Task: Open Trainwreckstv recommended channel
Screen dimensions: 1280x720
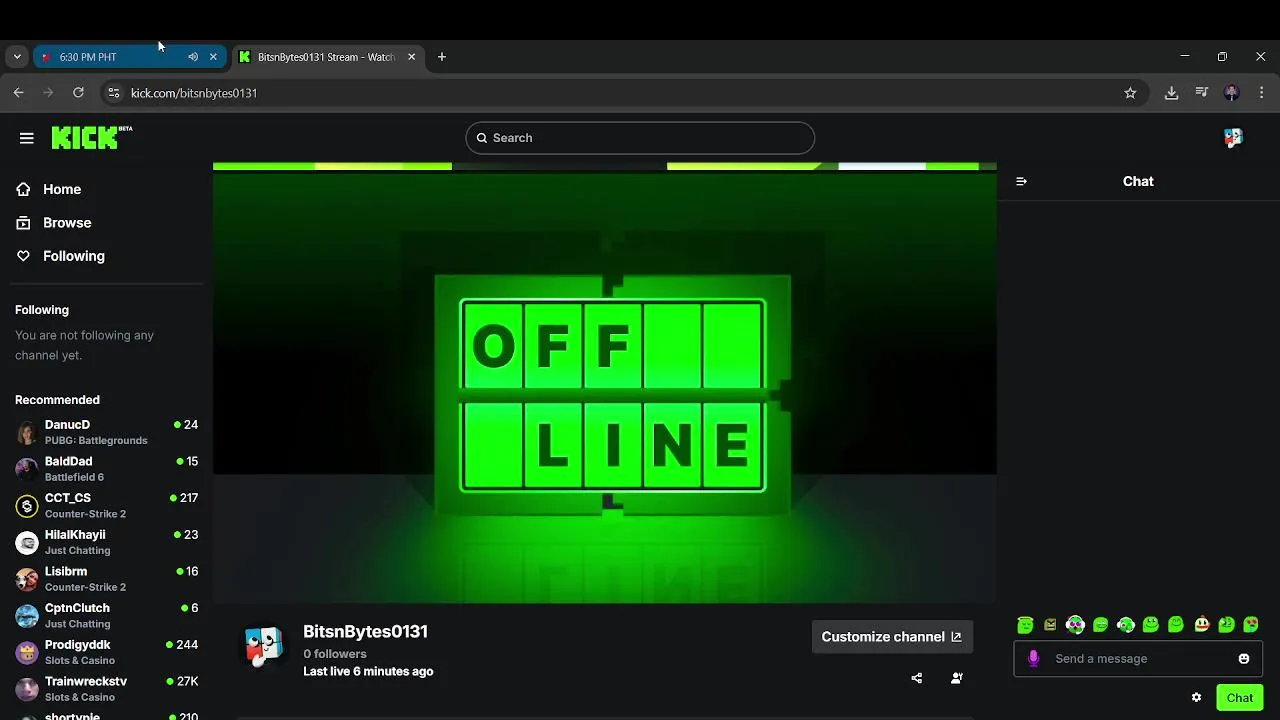Action: click(107, 689)
